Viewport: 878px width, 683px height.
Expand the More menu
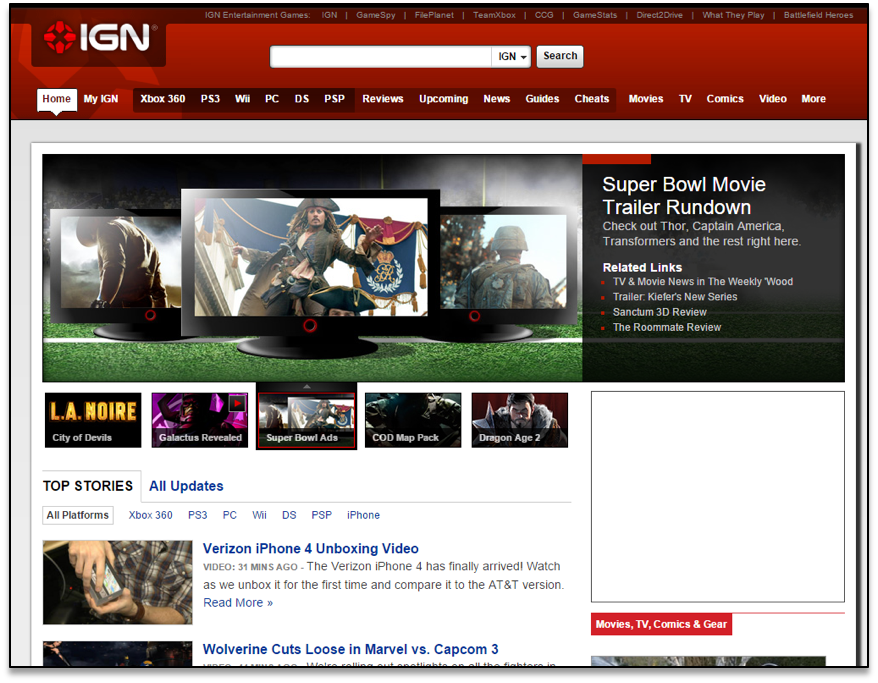pyautogui.click(x=813, y=99)
